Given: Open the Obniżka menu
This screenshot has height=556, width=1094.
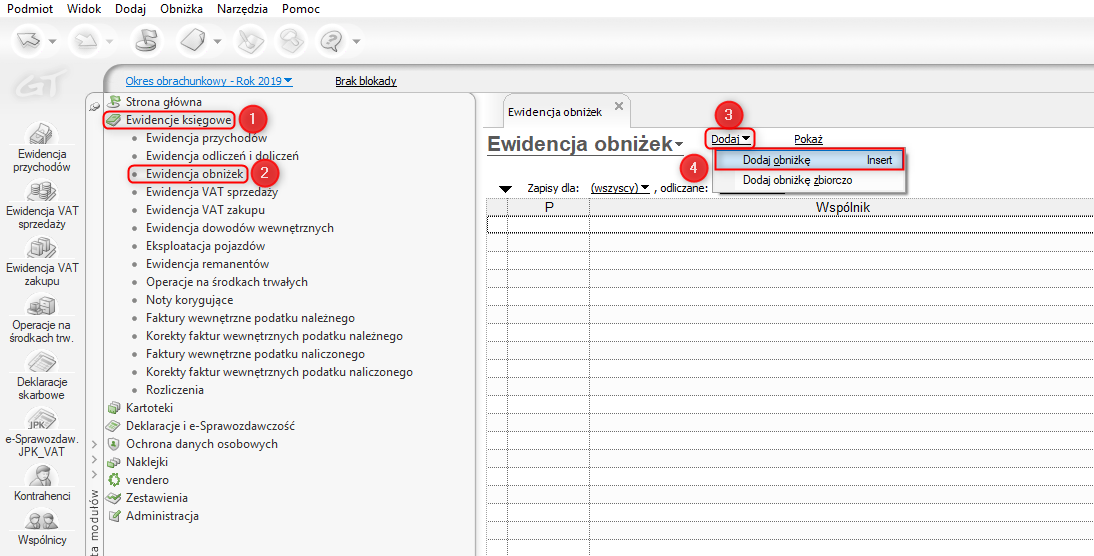Looking at the screenshot, I should click(181, 9).
